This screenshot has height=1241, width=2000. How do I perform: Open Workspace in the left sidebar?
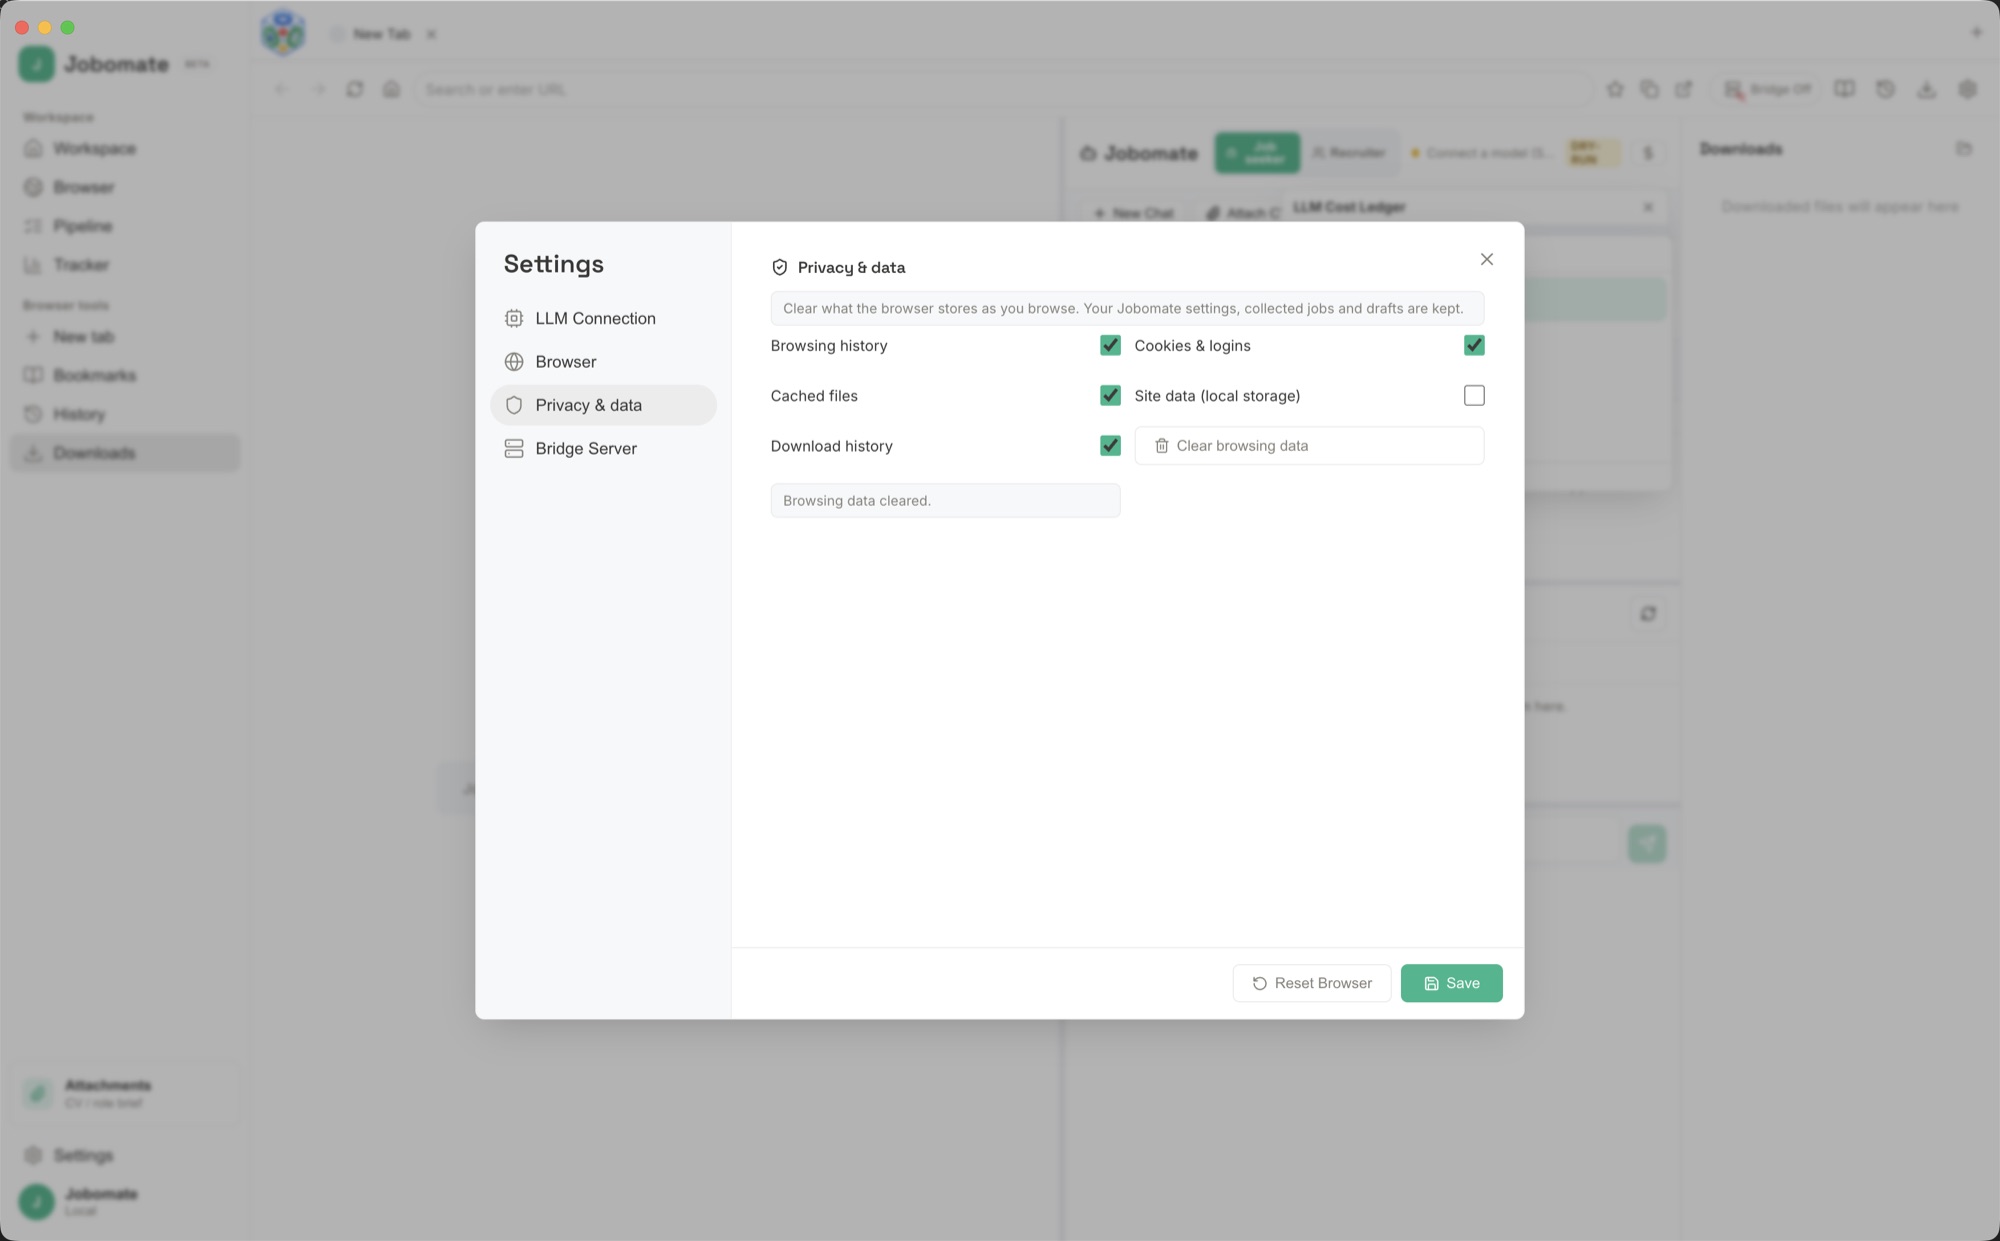[x=125, y=148]
